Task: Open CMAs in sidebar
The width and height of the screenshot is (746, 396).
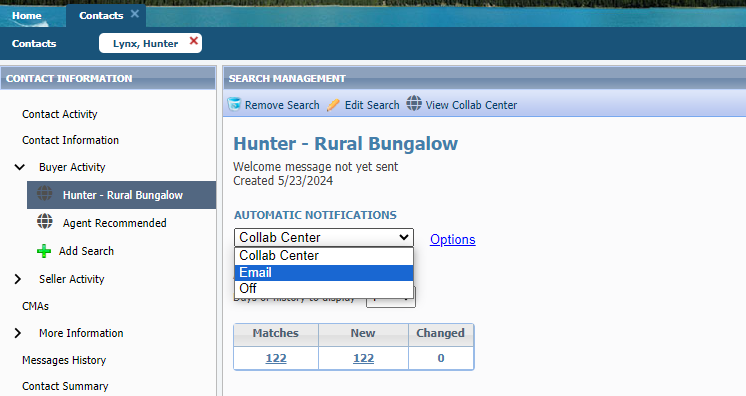Action: click(x=35, y=306)
